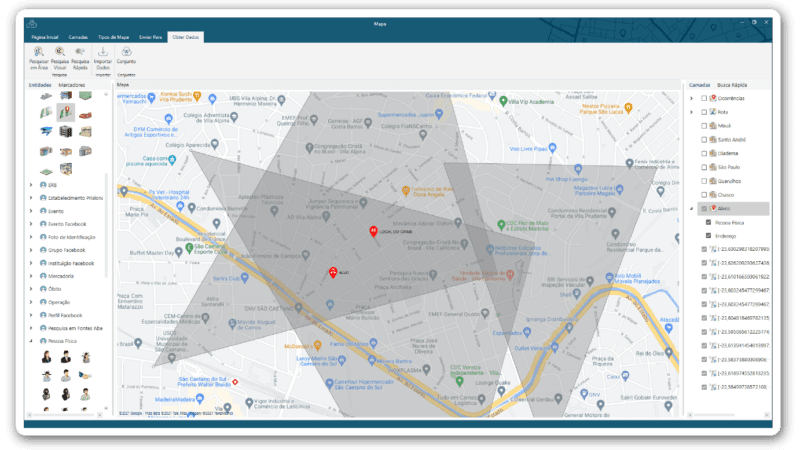Expand the Operação entity group
This screenshot has width=800, height=450.
coord(31,302)
